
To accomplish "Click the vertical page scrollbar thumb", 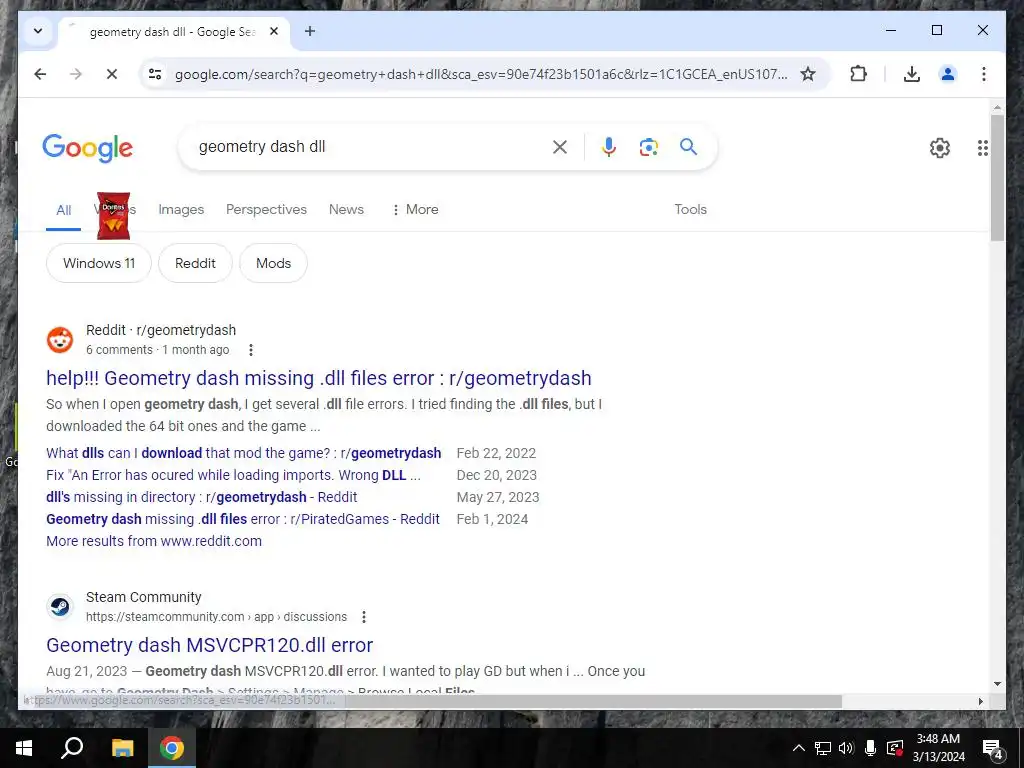I will [x=997, y=178].
